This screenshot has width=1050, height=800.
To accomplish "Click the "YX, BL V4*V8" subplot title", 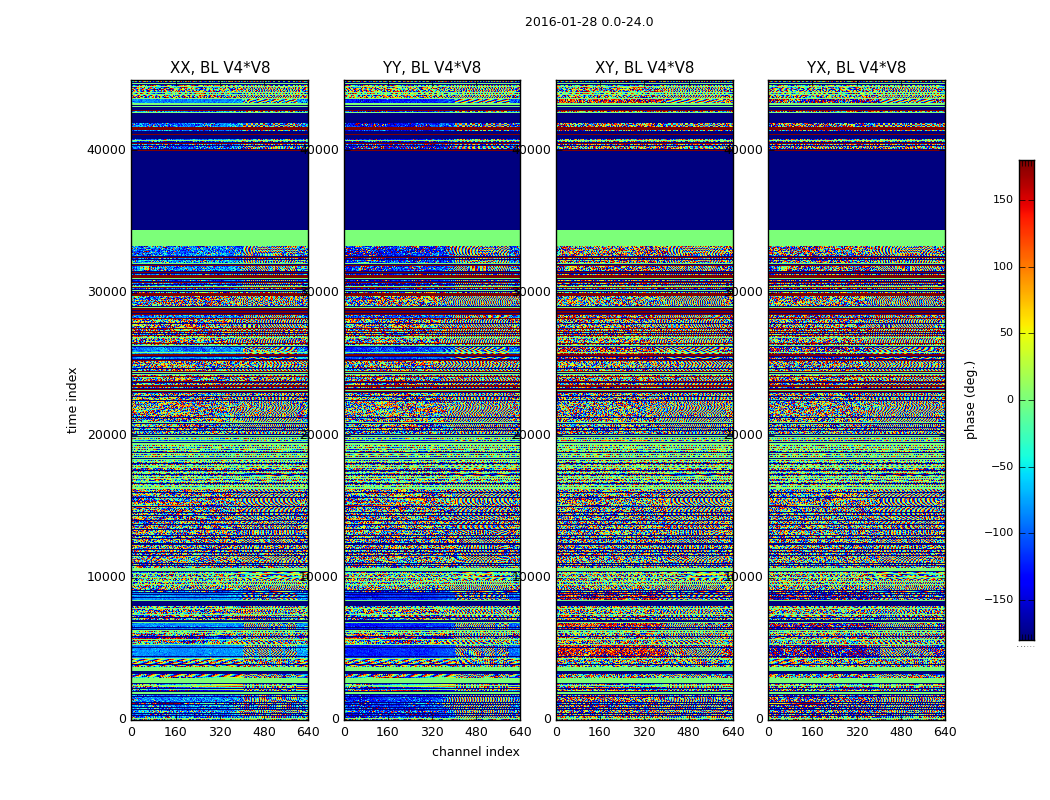I will pyautogui.click(x=856, y=68).
